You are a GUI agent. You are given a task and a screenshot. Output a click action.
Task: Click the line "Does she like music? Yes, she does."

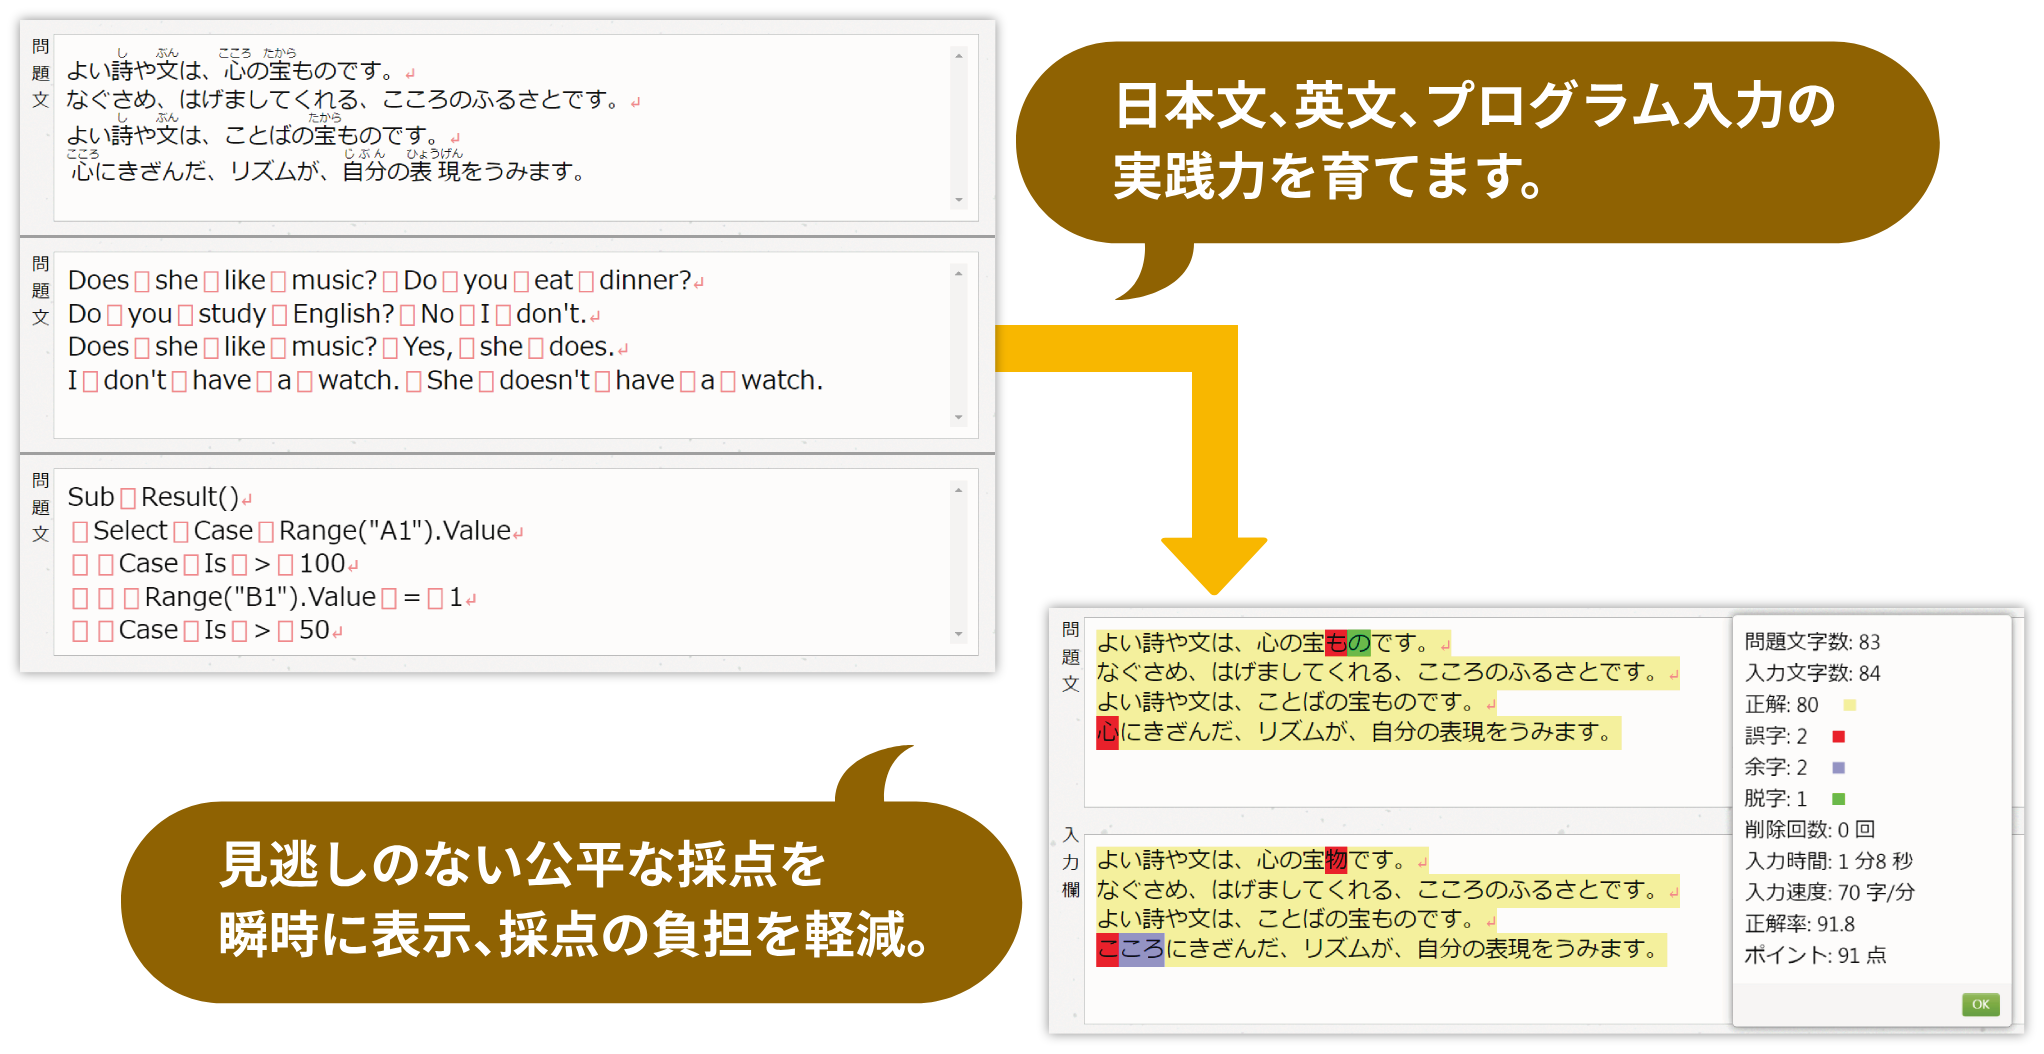348,347
